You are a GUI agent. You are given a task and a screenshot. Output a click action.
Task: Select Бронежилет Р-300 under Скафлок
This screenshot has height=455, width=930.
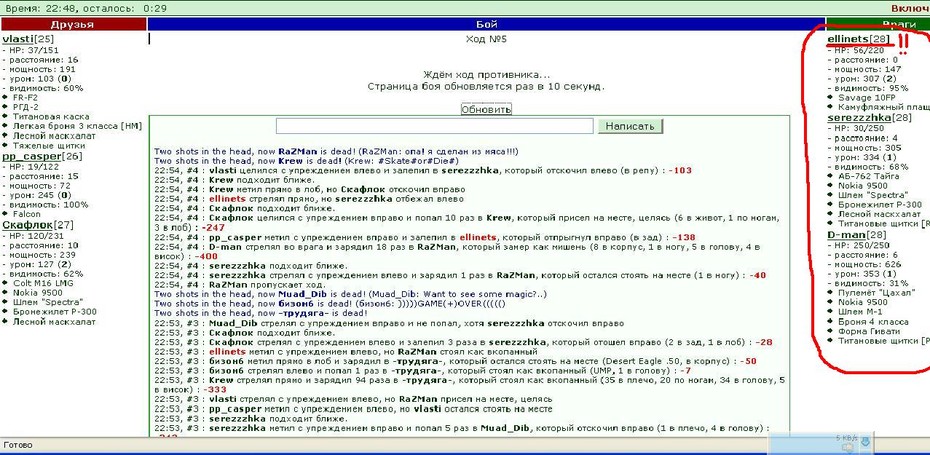(x=55, y=311)
